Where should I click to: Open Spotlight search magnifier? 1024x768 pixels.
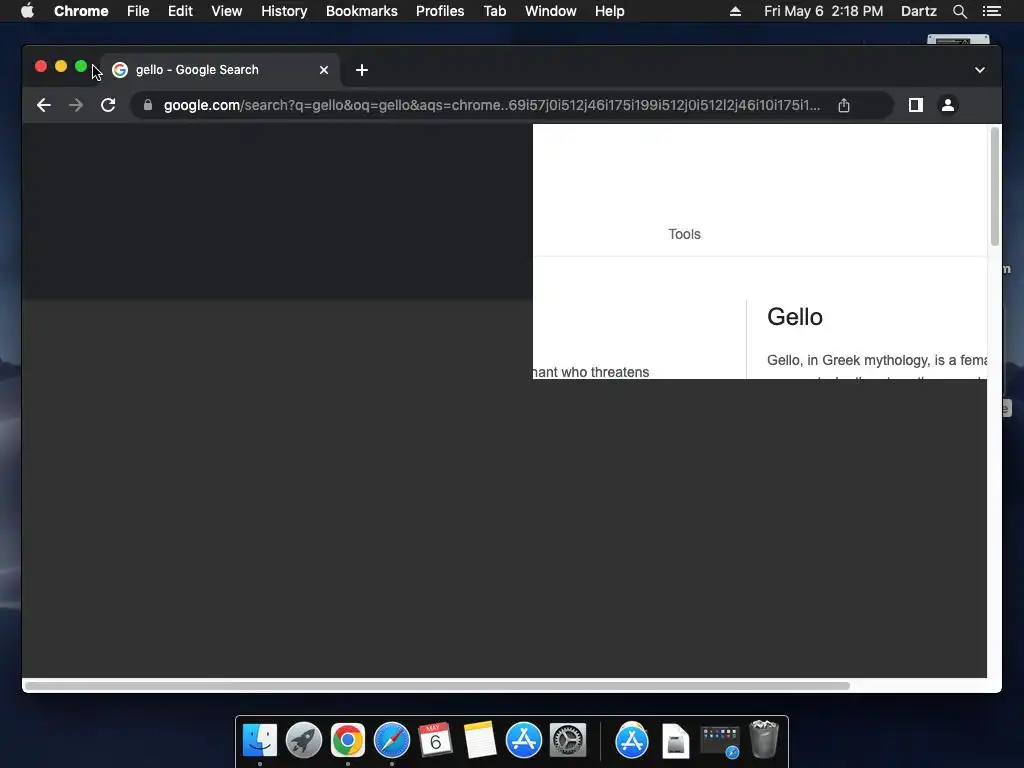[x=959, y=11]
